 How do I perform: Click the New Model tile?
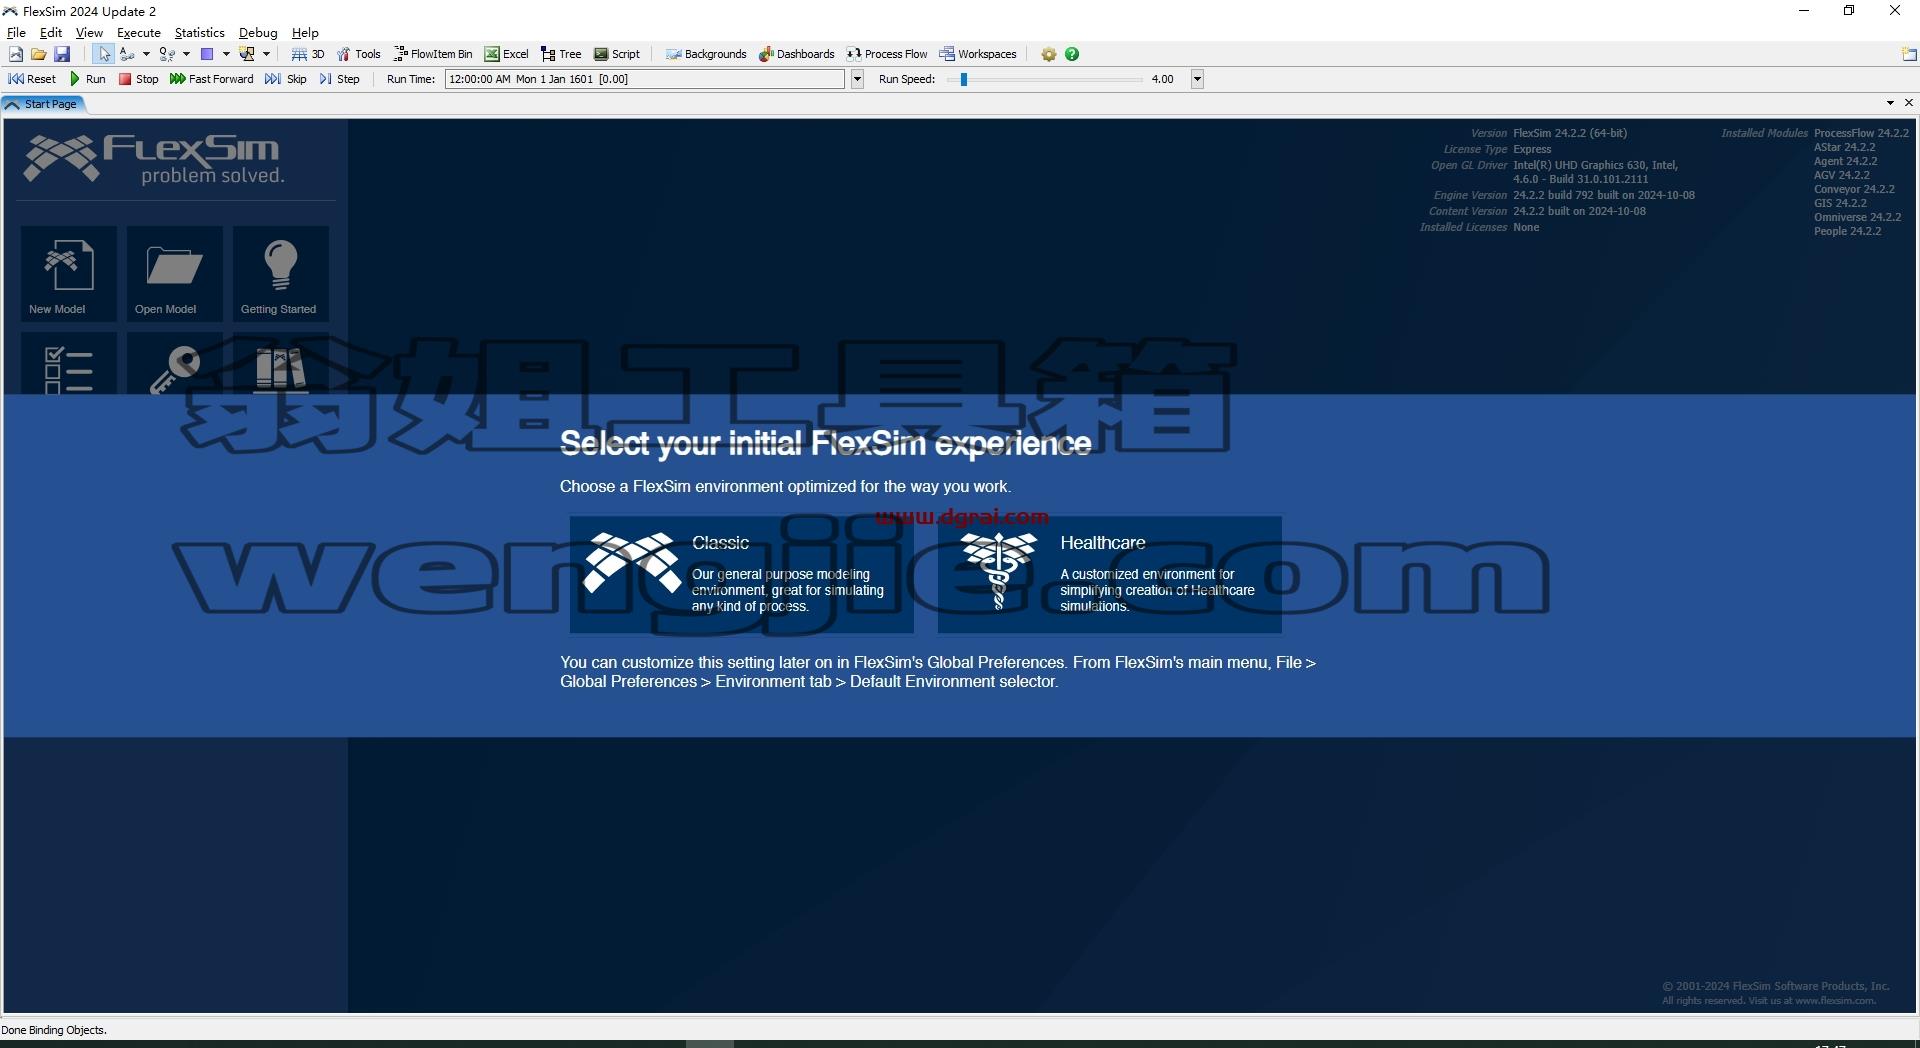pos(68,273)
